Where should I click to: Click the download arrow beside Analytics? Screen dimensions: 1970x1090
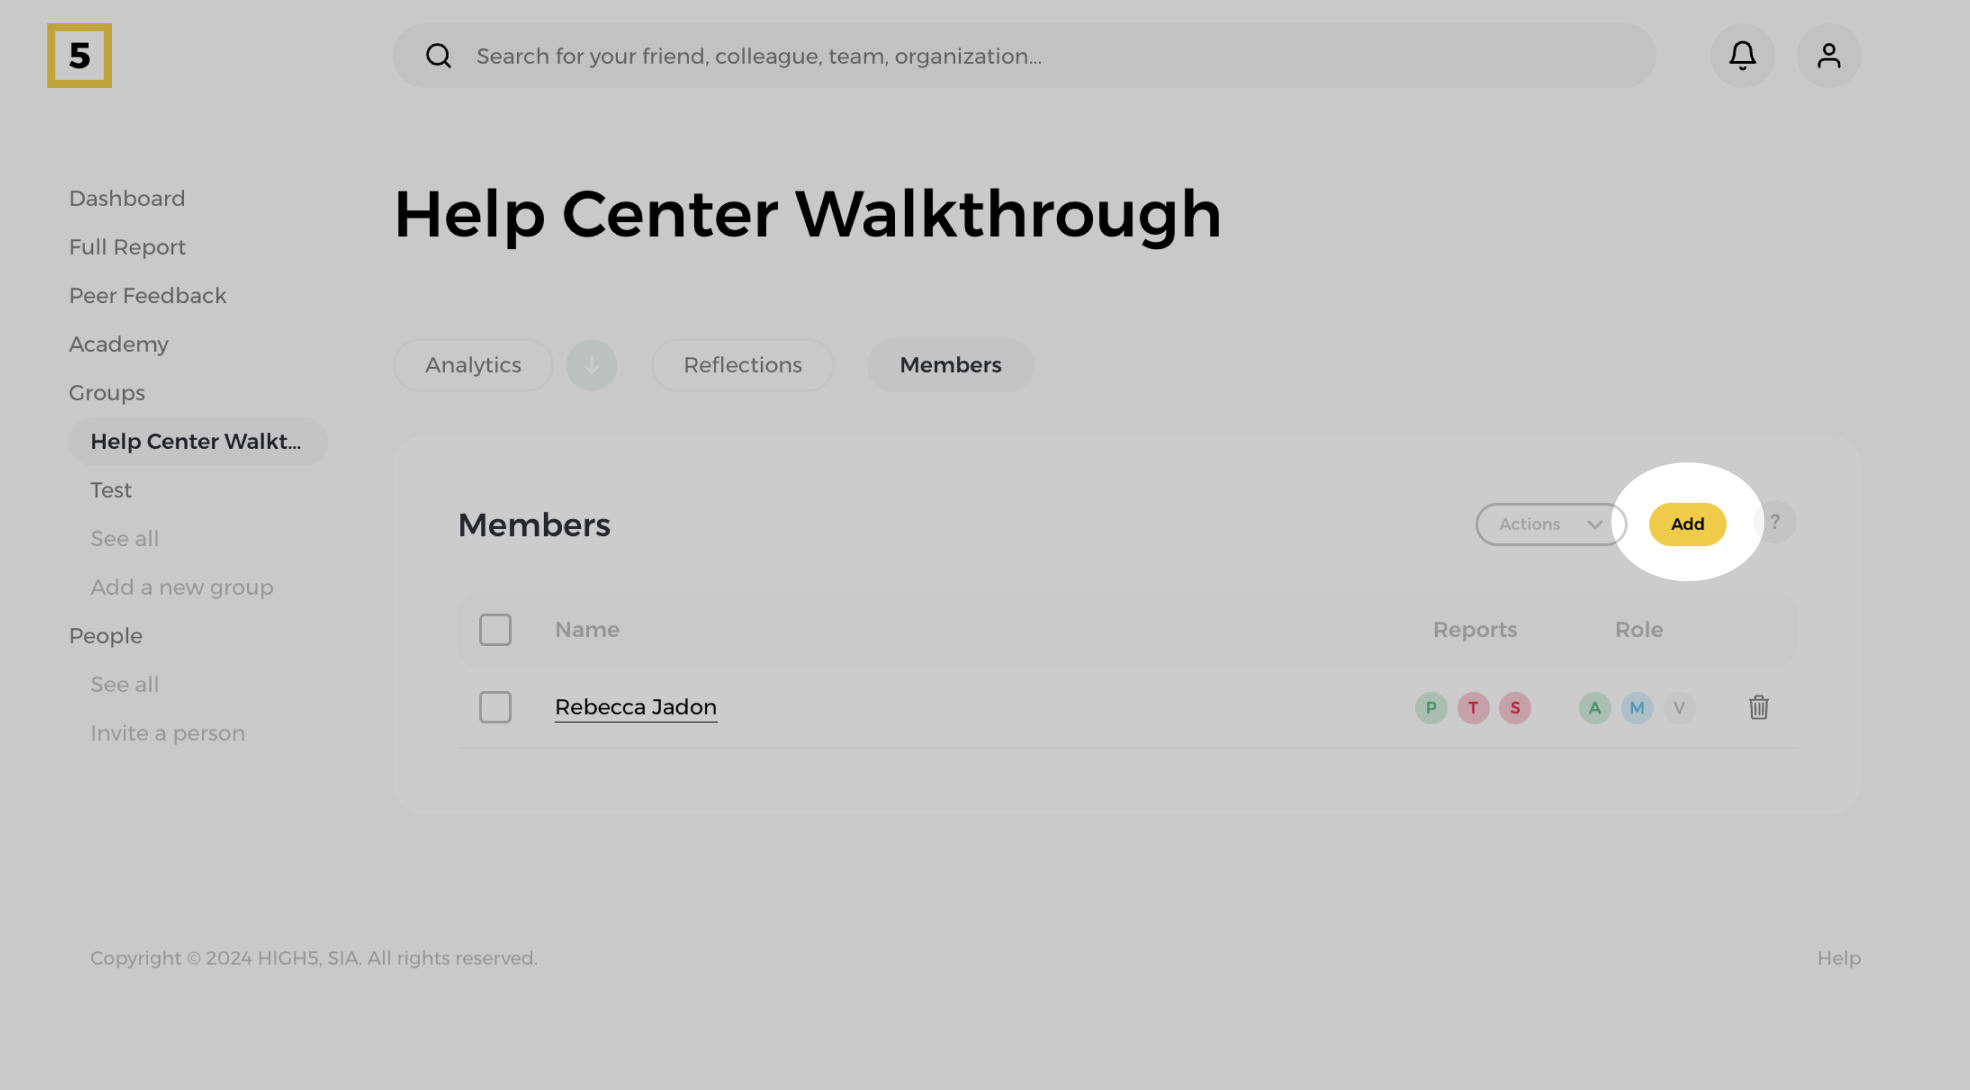pos(591,365)
